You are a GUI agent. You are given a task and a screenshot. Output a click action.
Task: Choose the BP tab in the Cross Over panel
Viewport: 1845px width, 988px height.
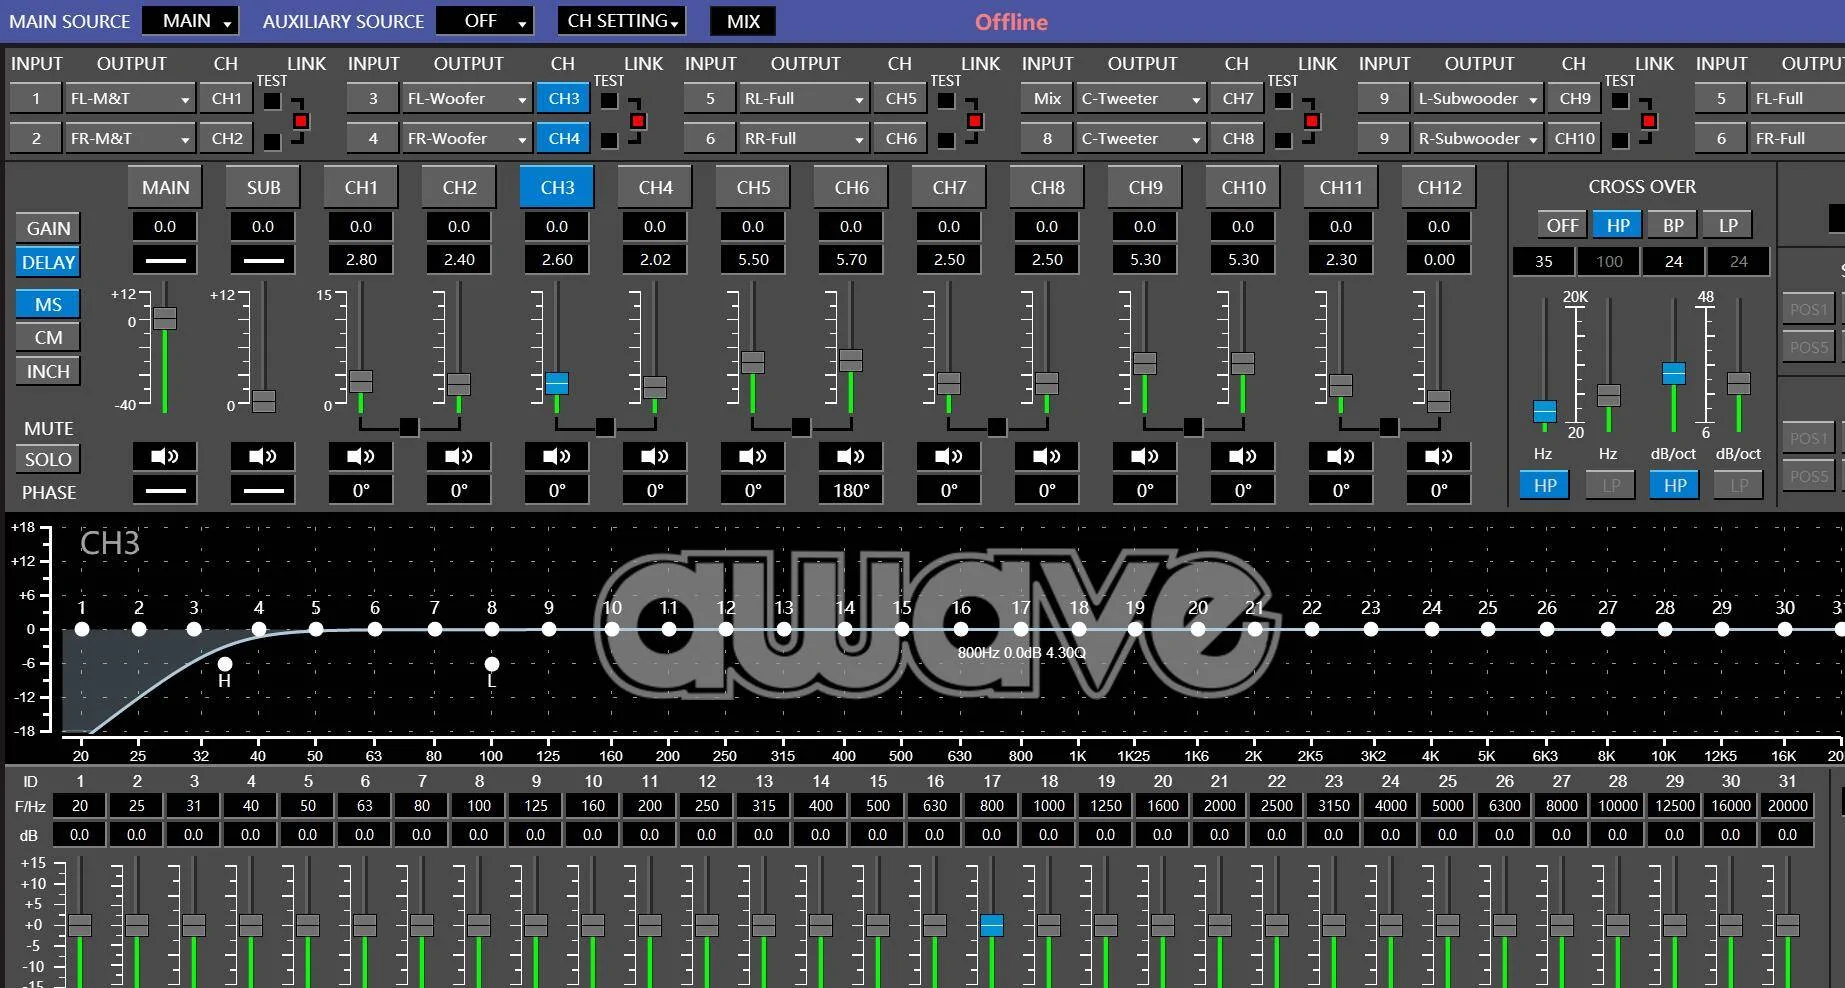pyautogui.click(x=1673, y=225)
